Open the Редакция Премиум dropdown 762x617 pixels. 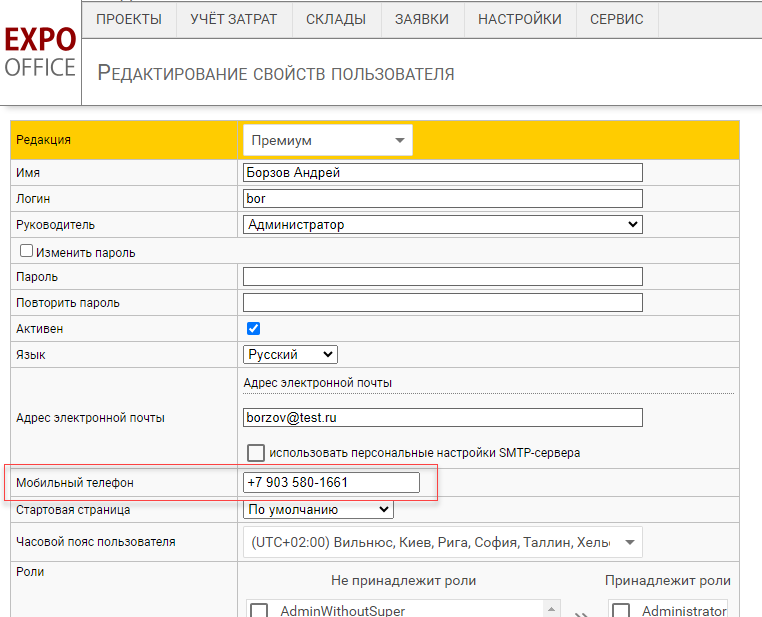[327, 141]
